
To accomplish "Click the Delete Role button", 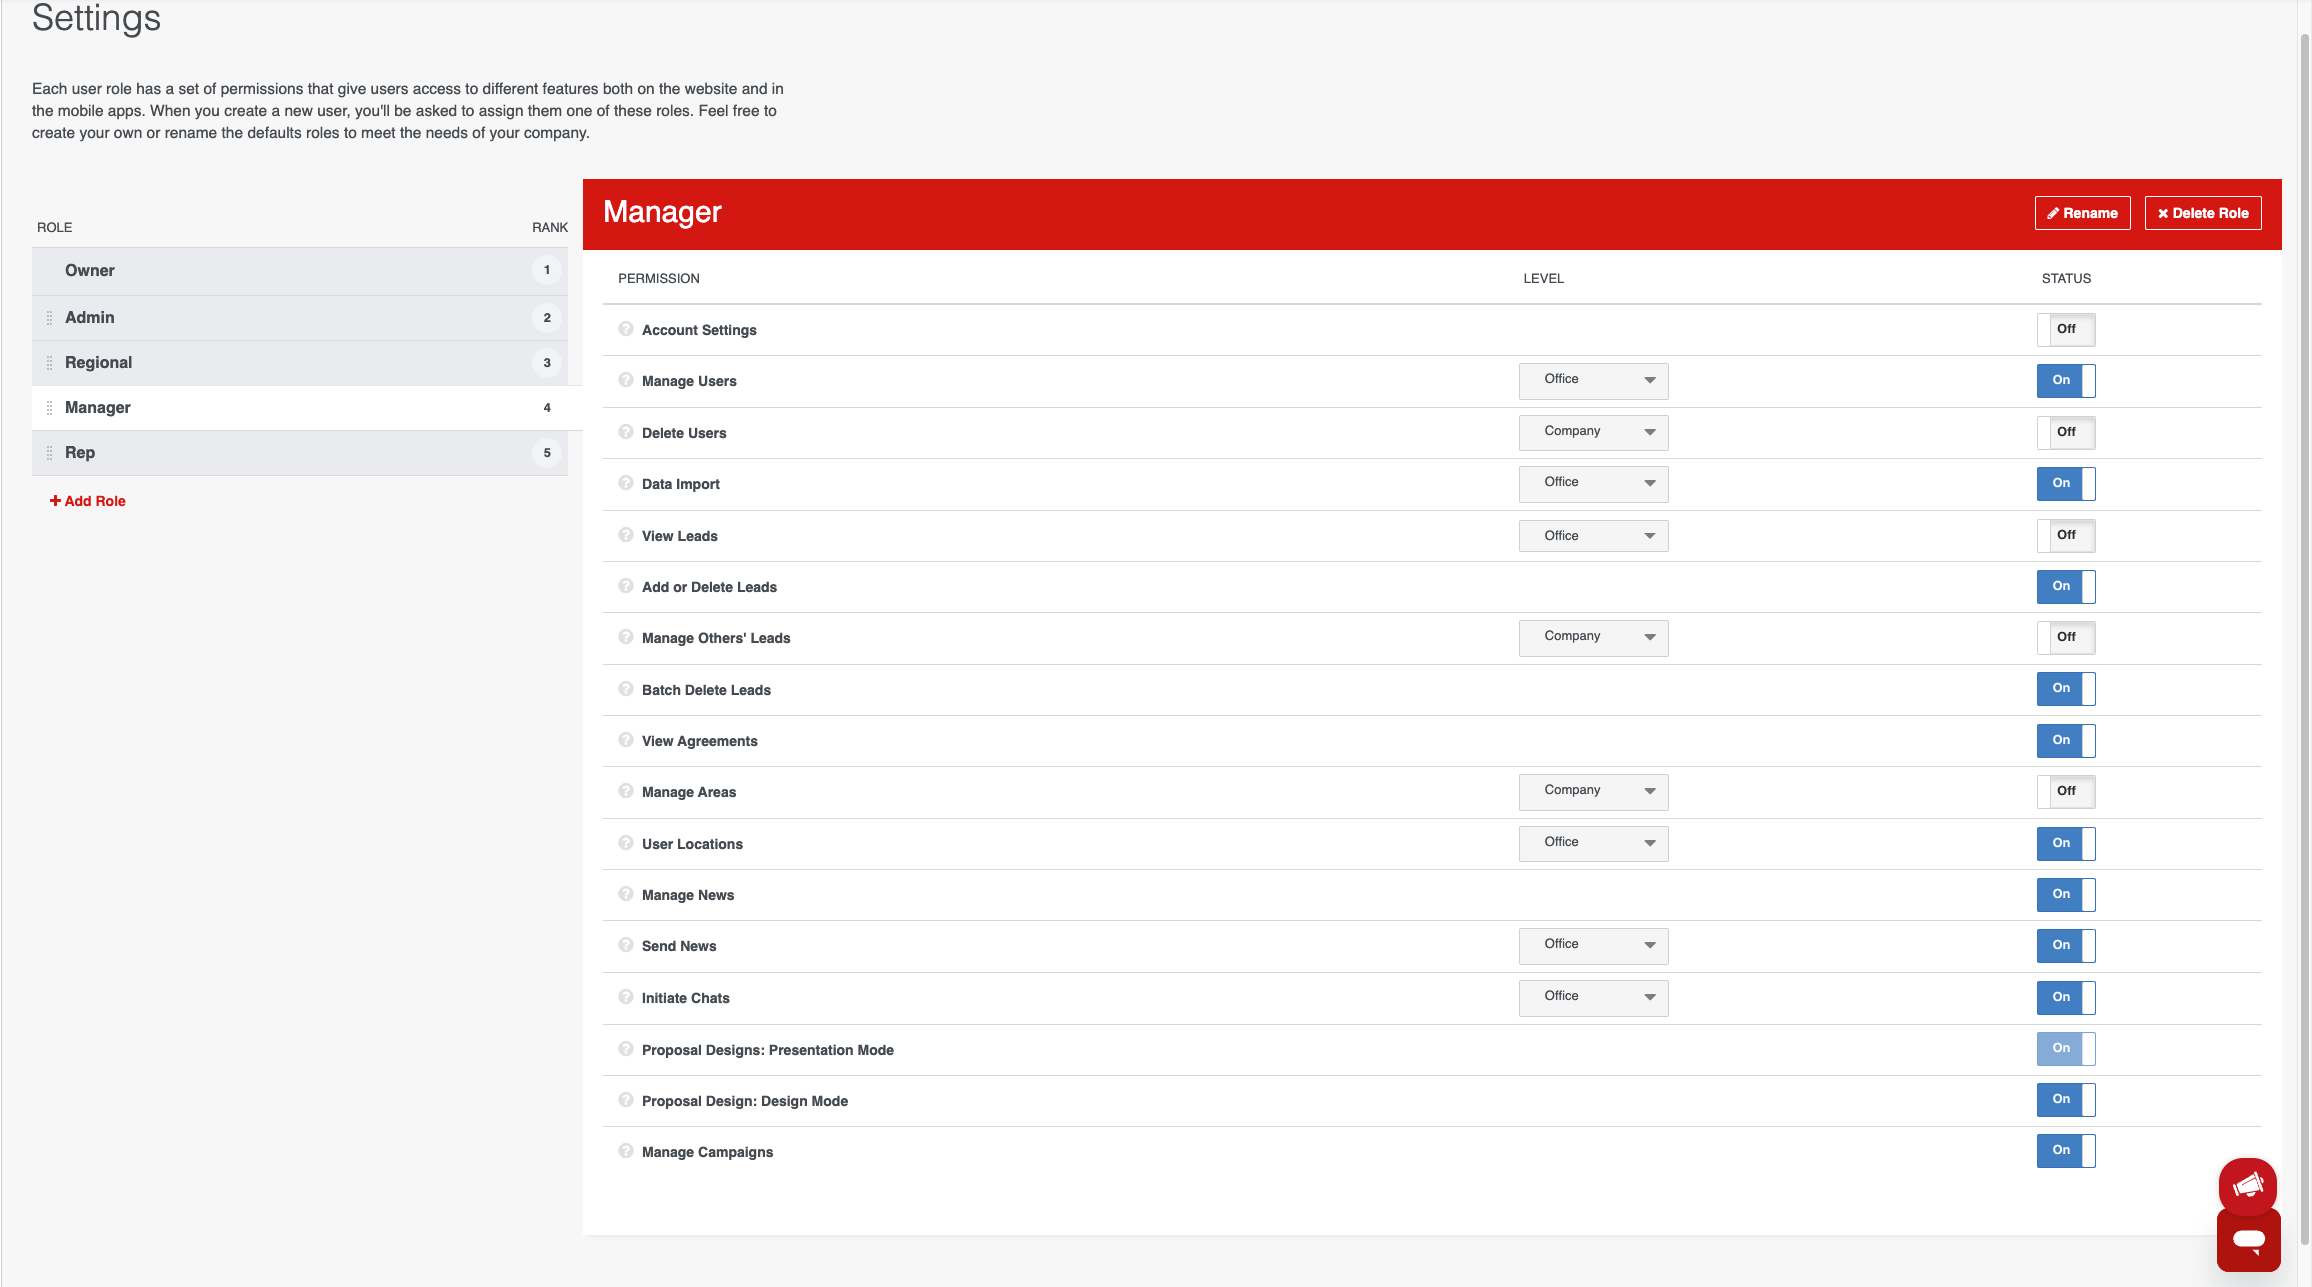I will click(x=2203, y=213).
